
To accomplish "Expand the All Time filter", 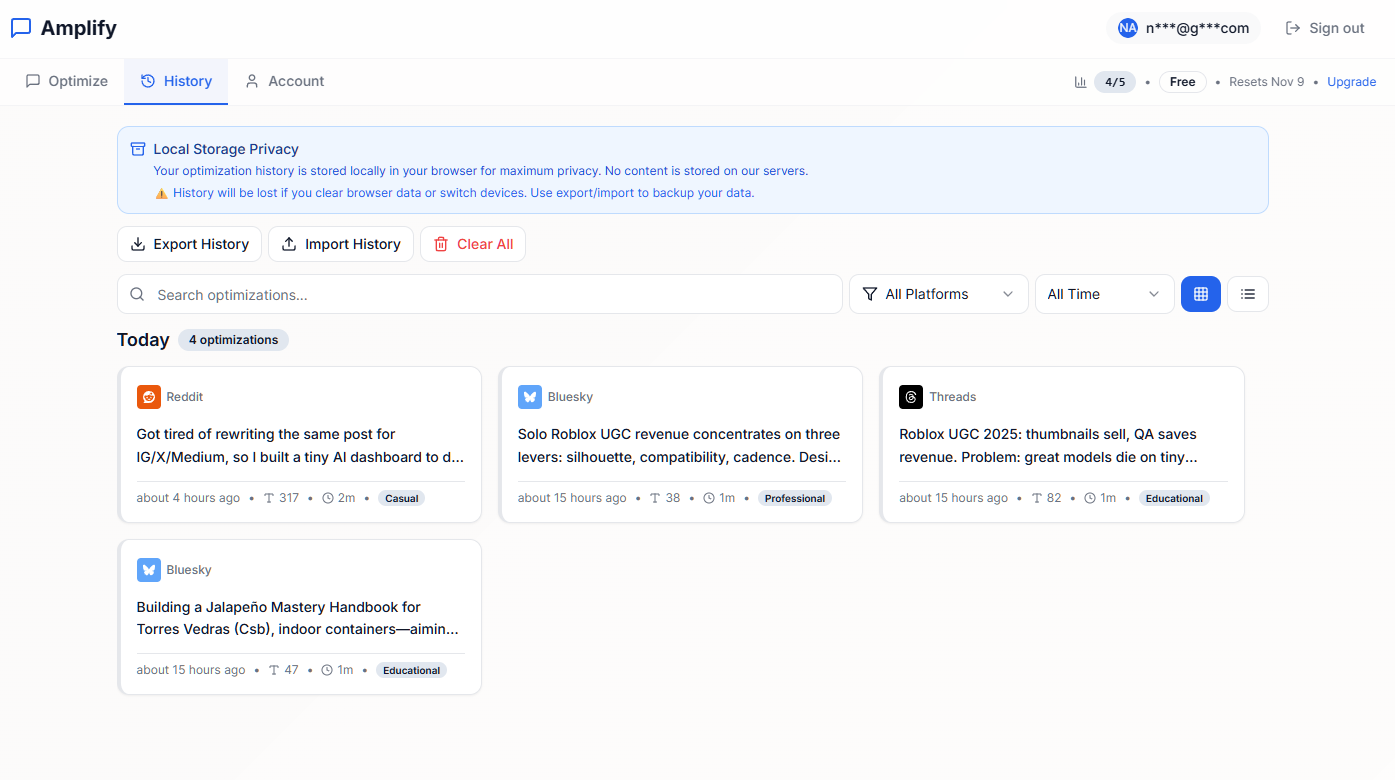I will coord(1104,293).
